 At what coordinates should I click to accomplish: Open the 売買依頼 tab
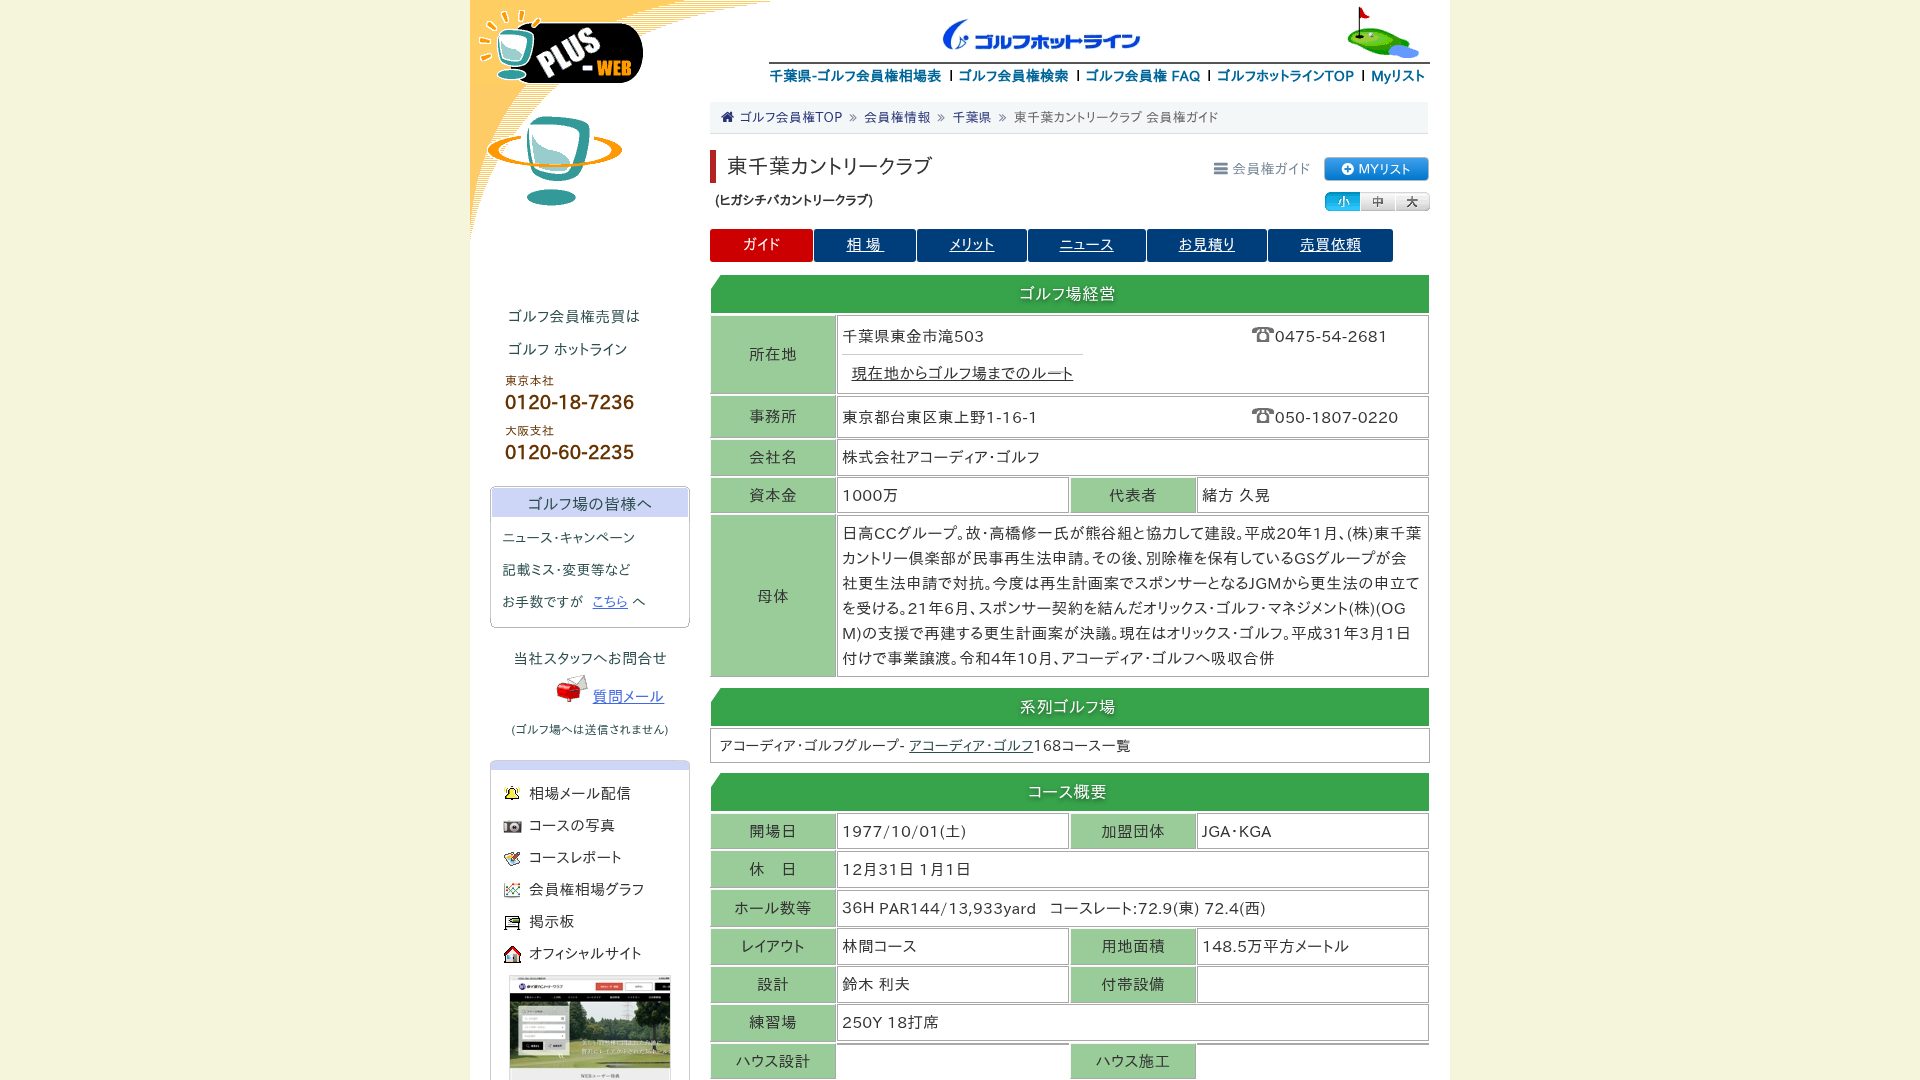1330,245
